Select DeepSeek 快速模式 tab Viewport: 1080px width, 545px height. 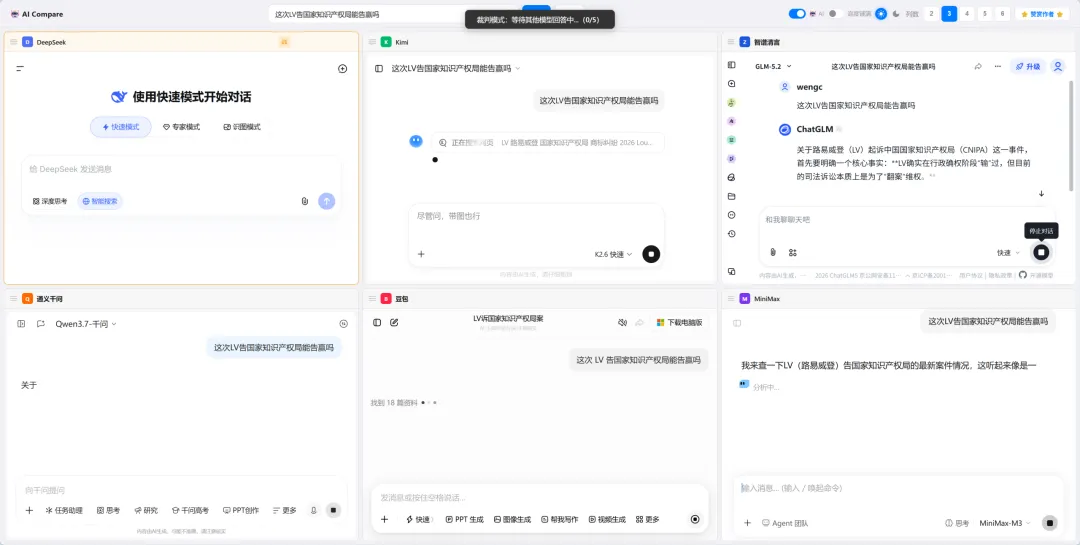coord(121,127)
